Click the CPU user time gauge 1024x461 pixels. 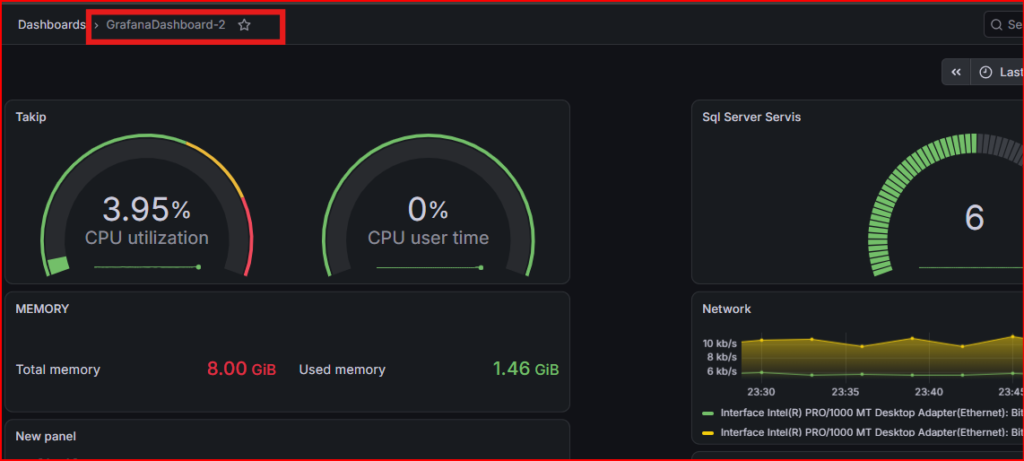(428, 206)
